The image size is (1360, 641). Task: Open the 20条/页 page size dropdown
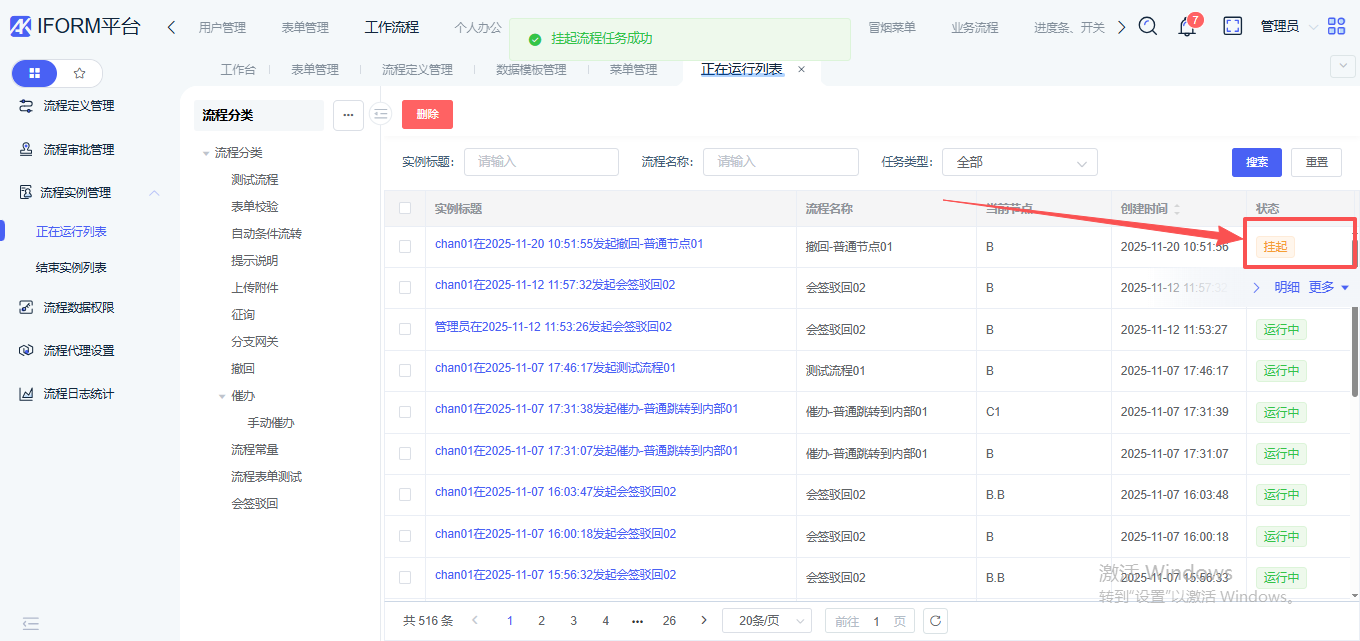click(767, 621)
